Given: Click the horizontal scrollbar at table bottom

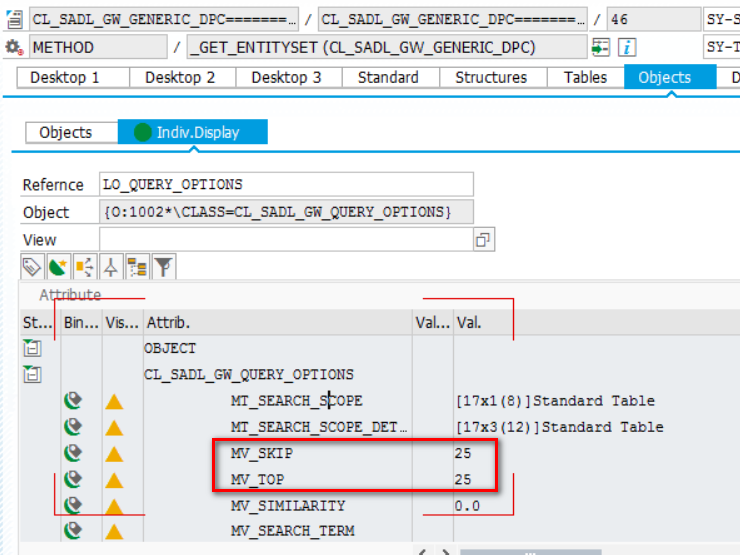Looking at the screenshot, I should (530, 552).
